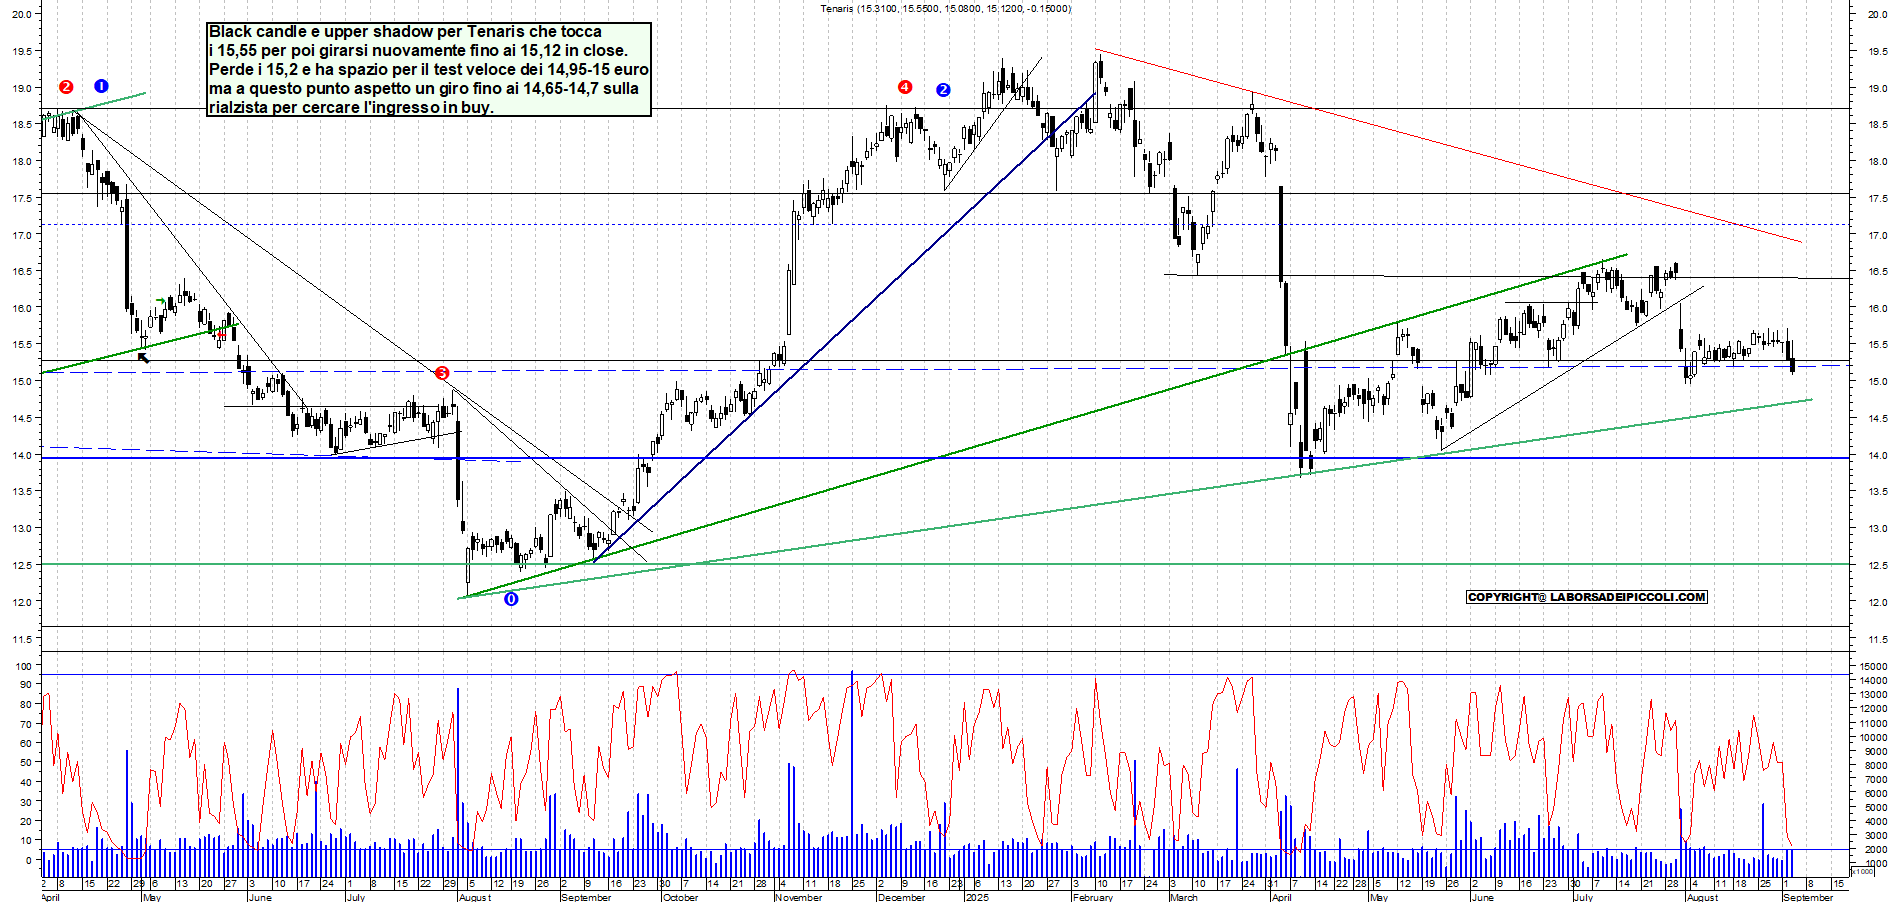Select the blue circled 1 wave marker
The height and width of the screenshot is (902, 1890).
[100, 86]
